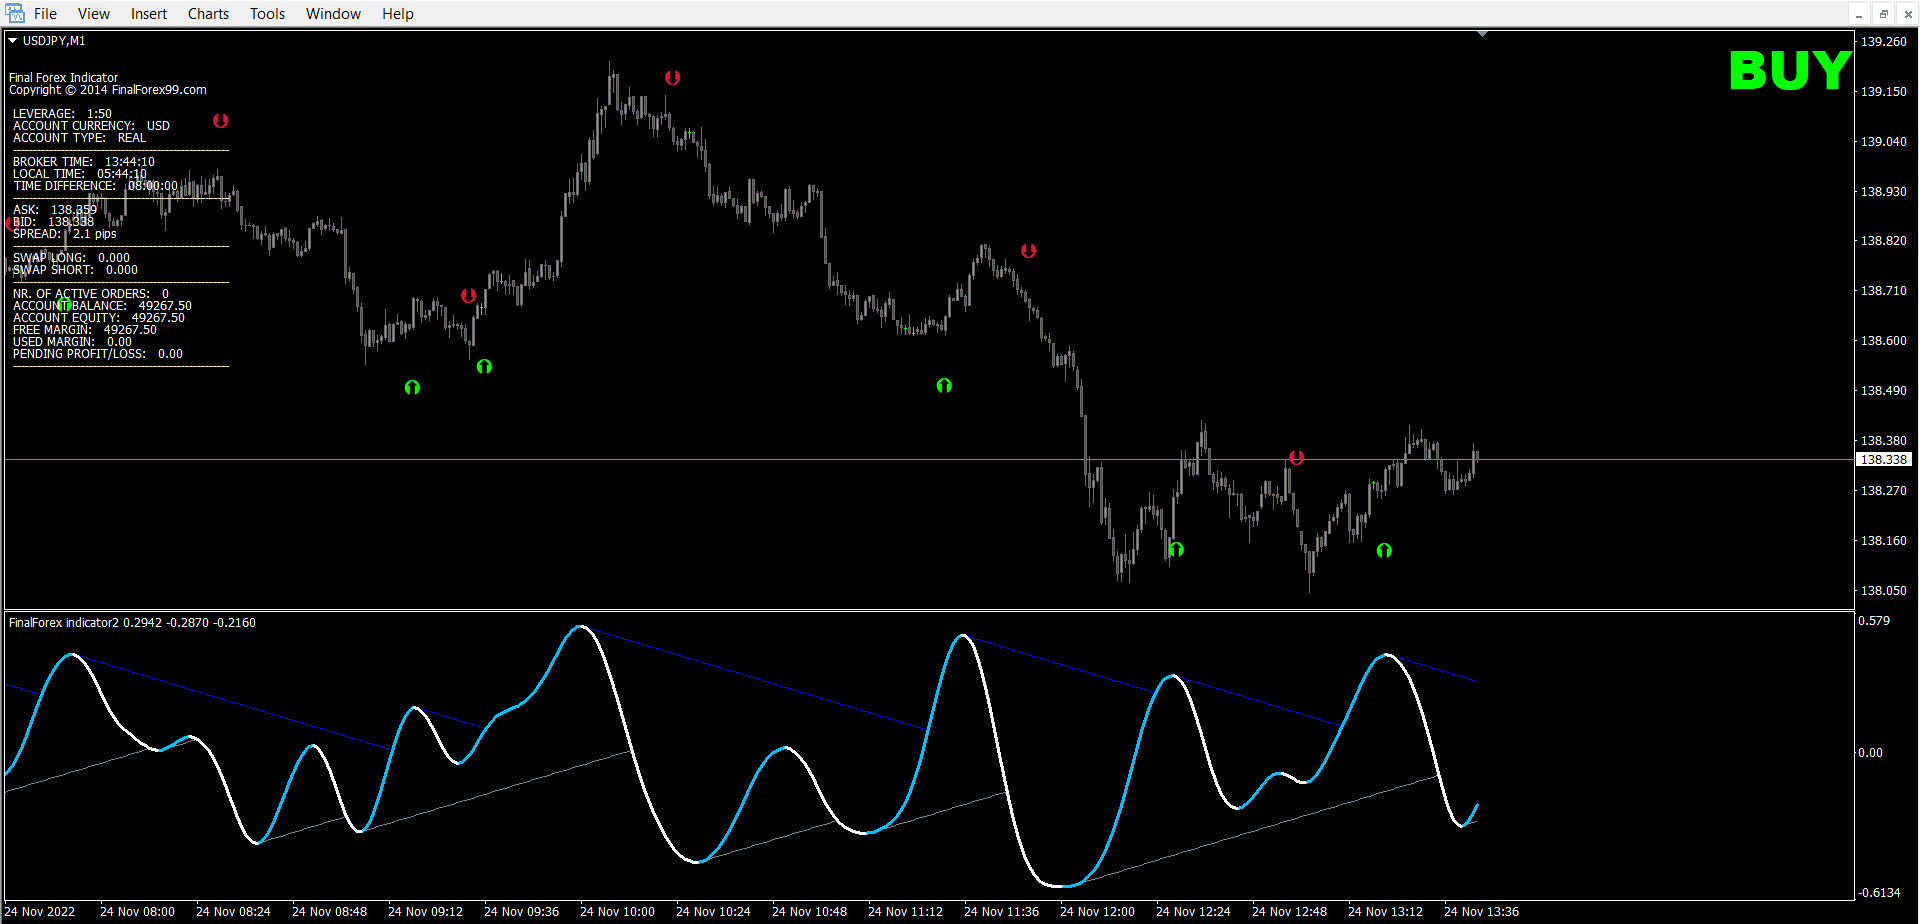
Task: Click the gray chart shift triangle marker
Action: 1482,35
